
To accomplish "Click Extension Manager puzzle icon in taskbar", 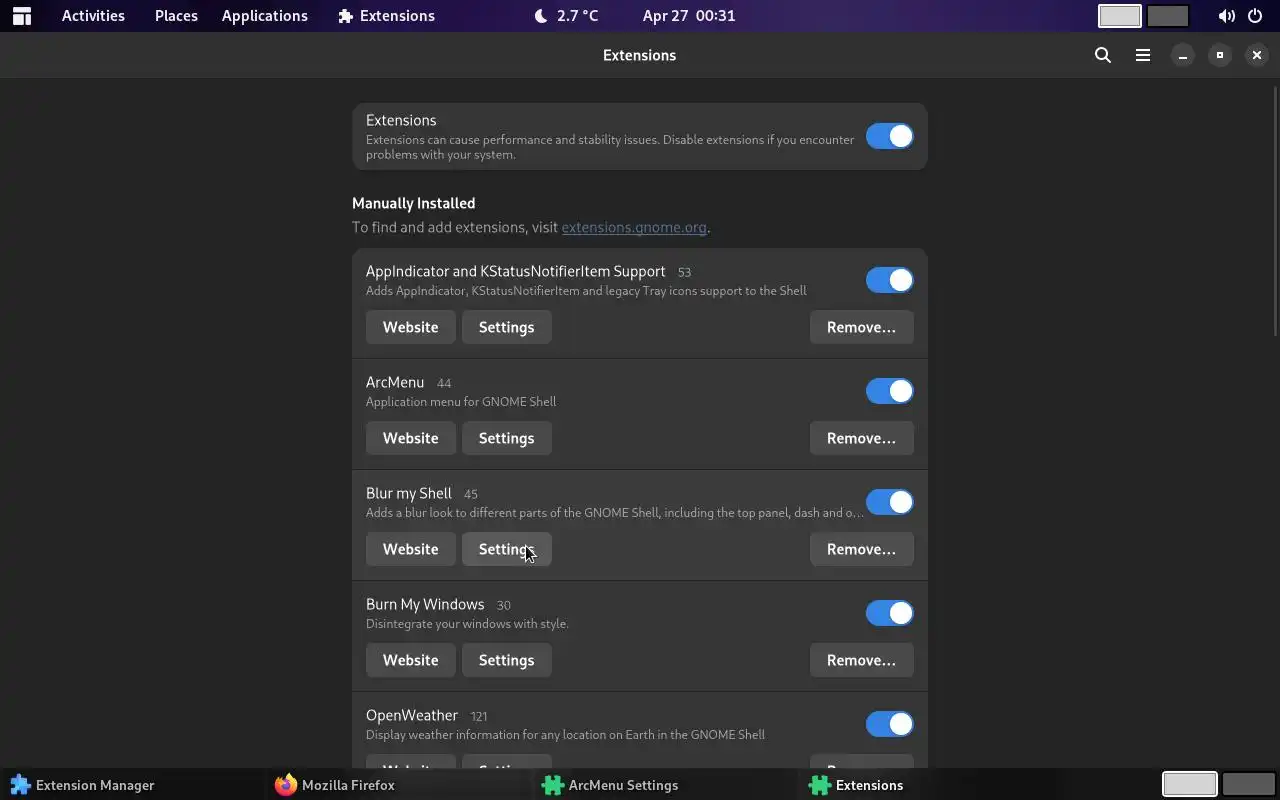I will [20, 785].
